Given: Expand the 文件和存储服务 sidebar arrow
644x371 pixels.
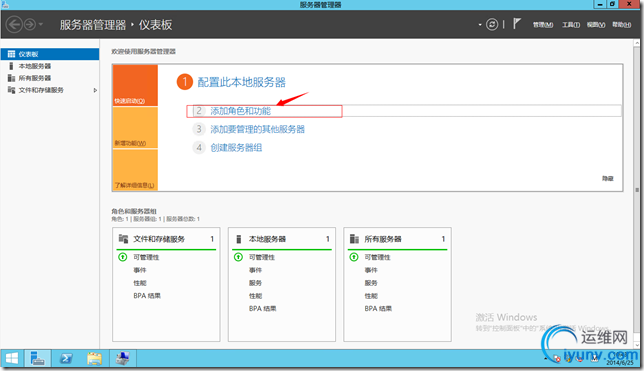Looking at the screenshot, I should [95, 90].
